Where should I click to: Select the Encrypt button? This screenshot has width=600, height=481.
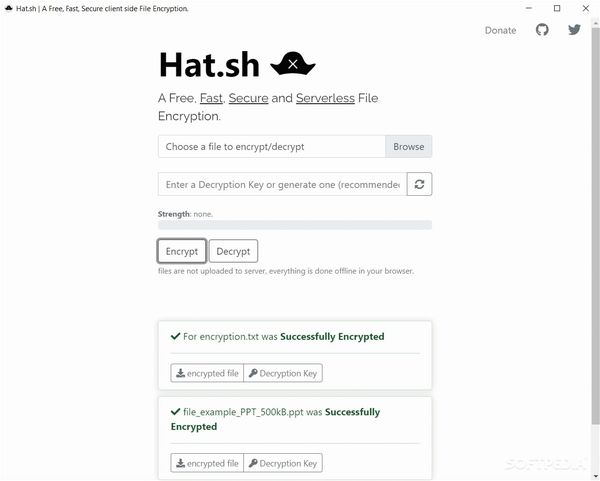point(182,251)
